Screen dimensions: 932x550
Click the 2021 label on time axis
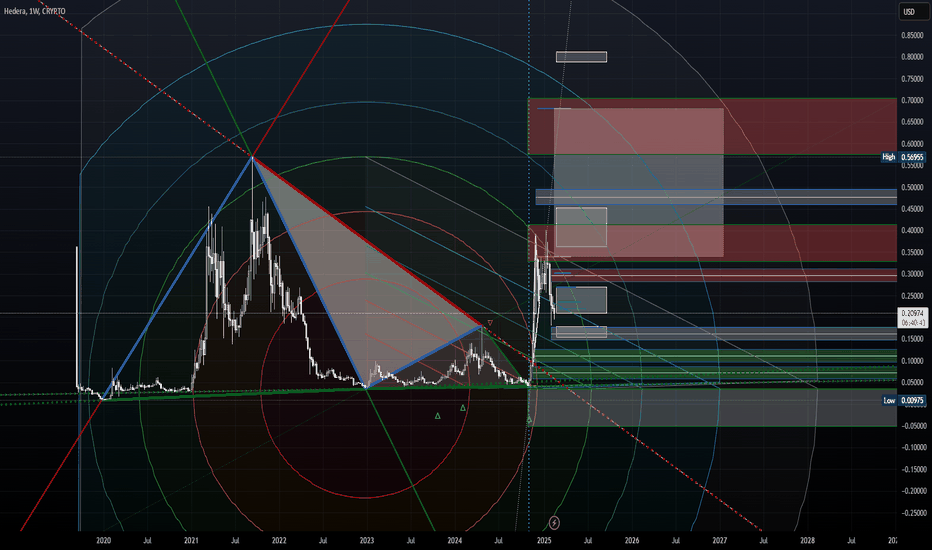(x=191, y=540)
